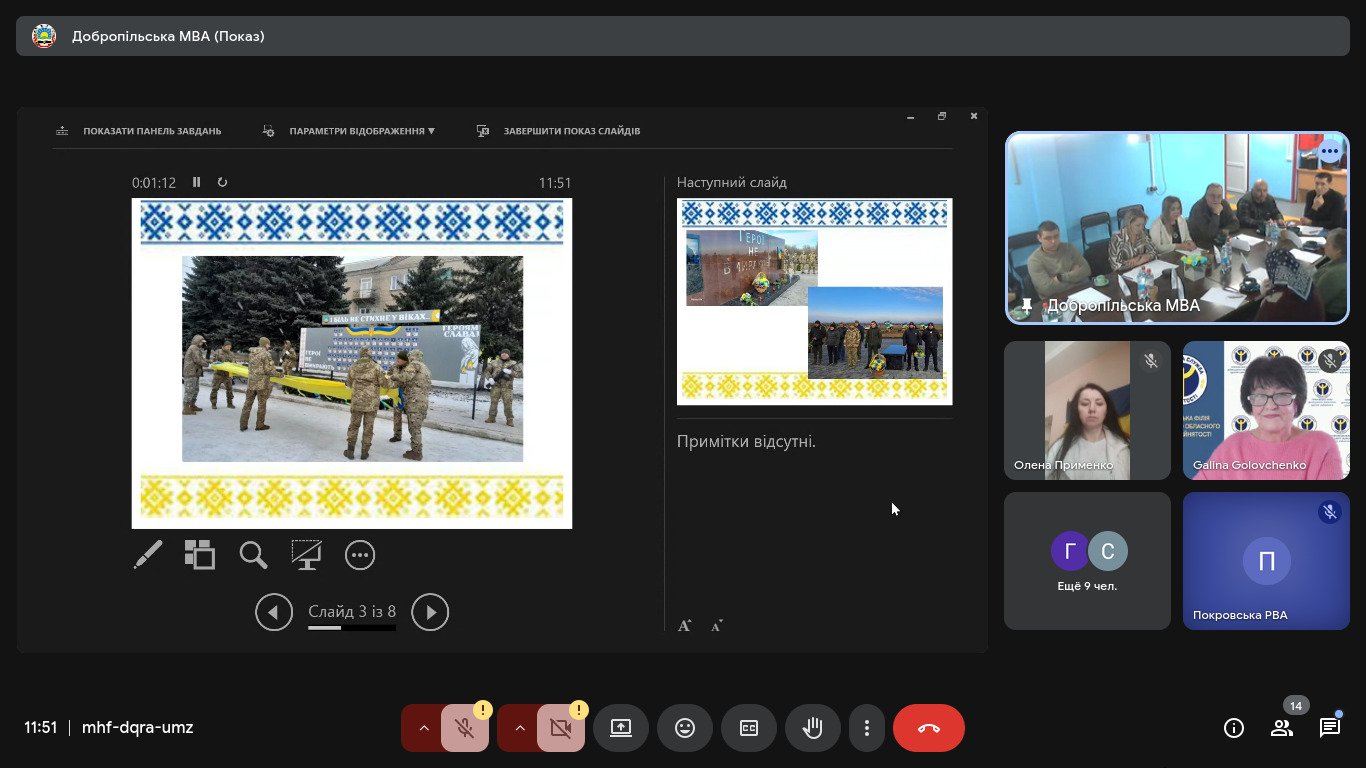Leave the call with red hang-up button

pos(928,728)
